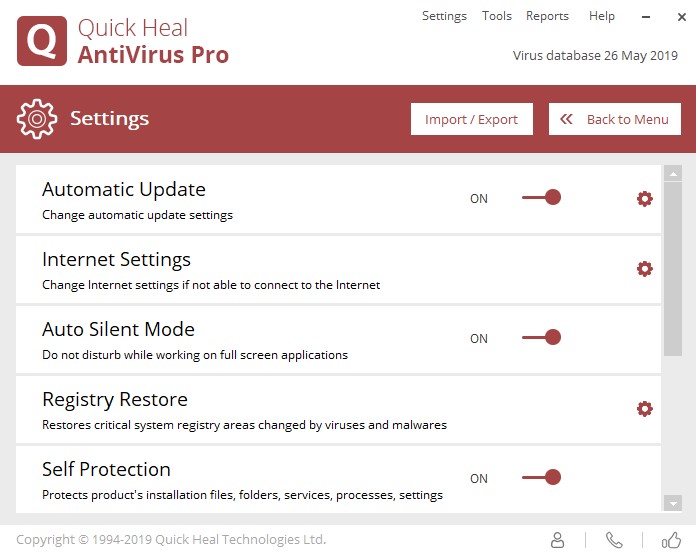Click the Quick Heal Q logo

(42, 41)
